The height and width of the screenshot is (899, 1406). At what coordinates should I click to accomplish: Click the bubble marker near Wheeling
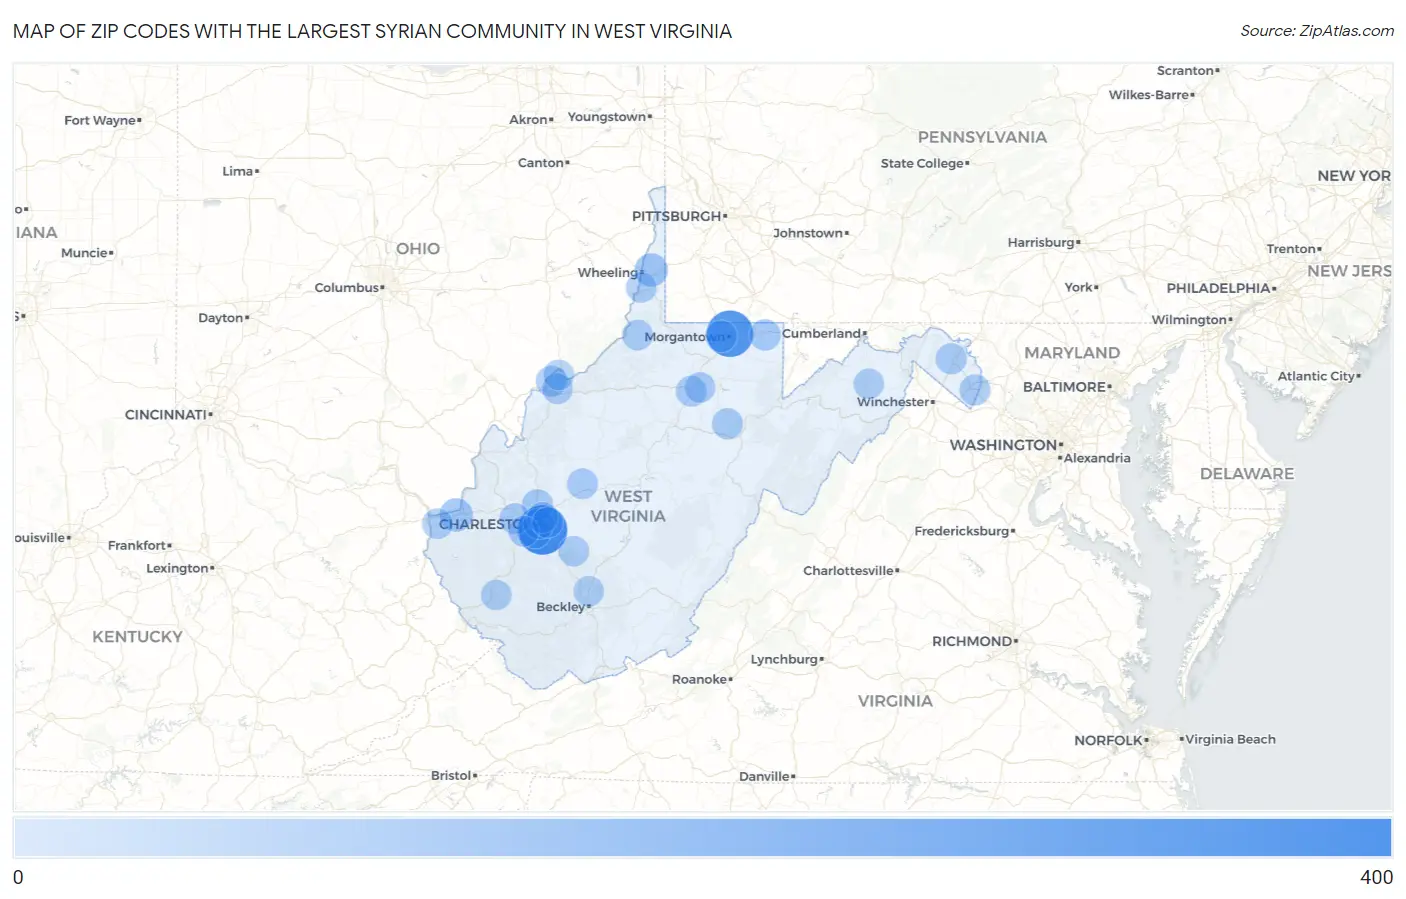[x=651, y=269]
